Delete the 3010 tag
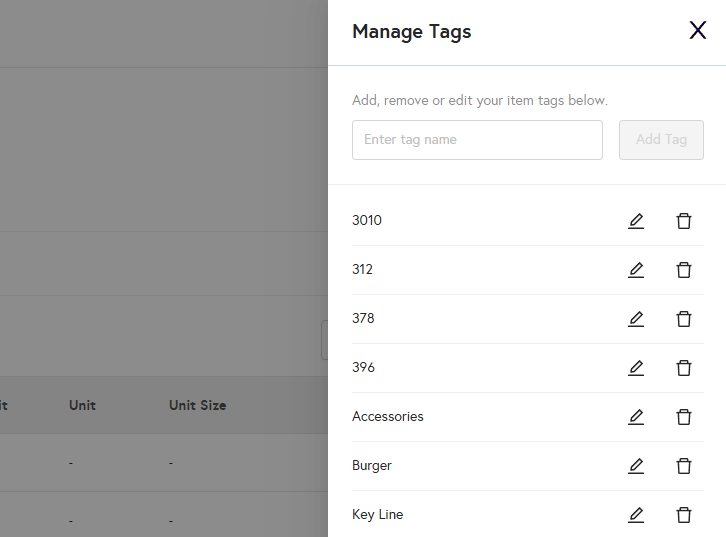The height and width of the screenshot is (537, 726). pos(684,221)
